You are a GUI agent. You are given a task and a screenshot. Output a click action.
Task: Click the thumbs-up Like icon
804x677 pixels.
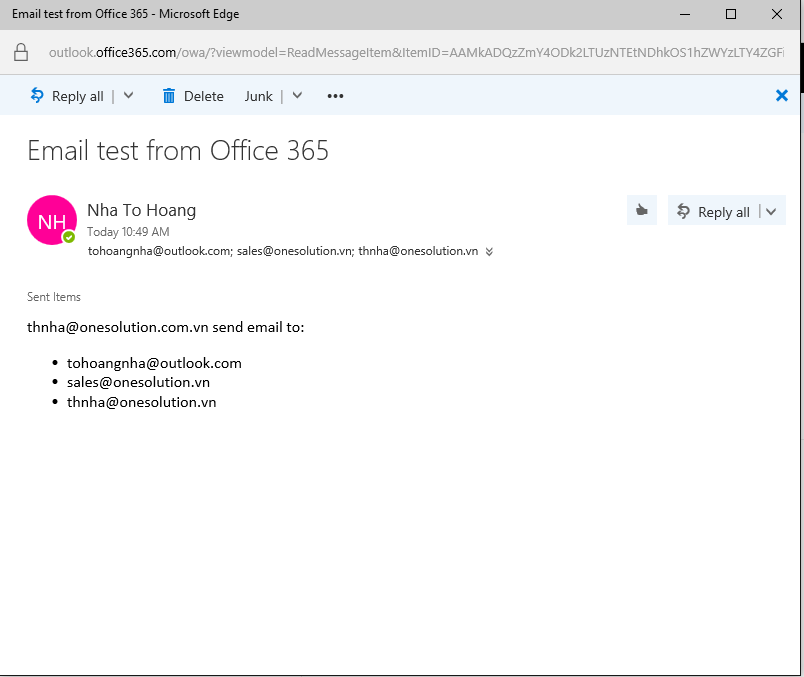tap(641, 211)
